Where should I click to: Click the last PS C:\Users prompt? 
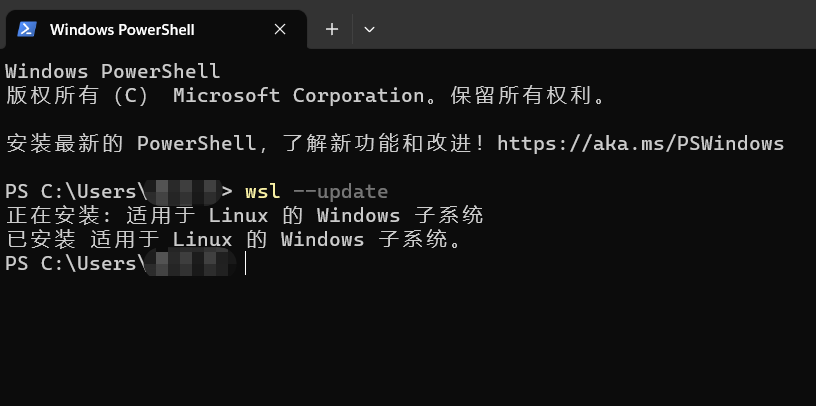tap(71, 263)
